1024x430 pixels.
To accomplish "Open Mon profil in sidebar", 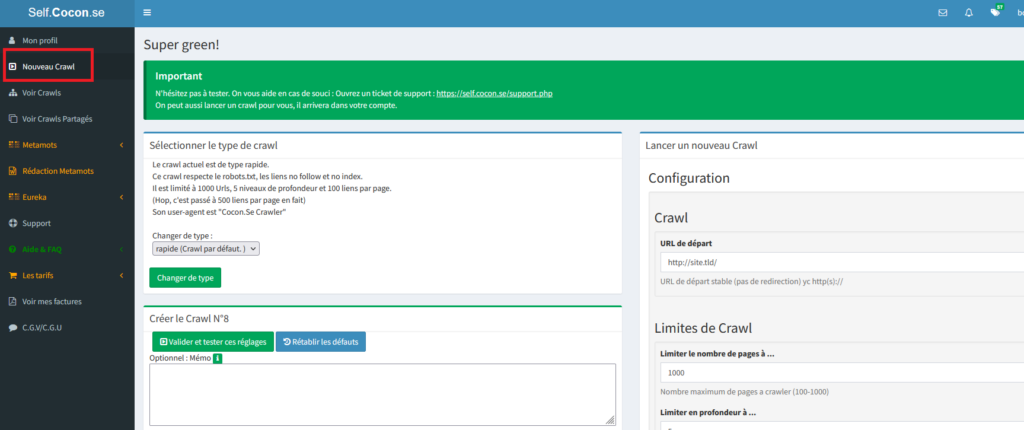I will [40, 40].
